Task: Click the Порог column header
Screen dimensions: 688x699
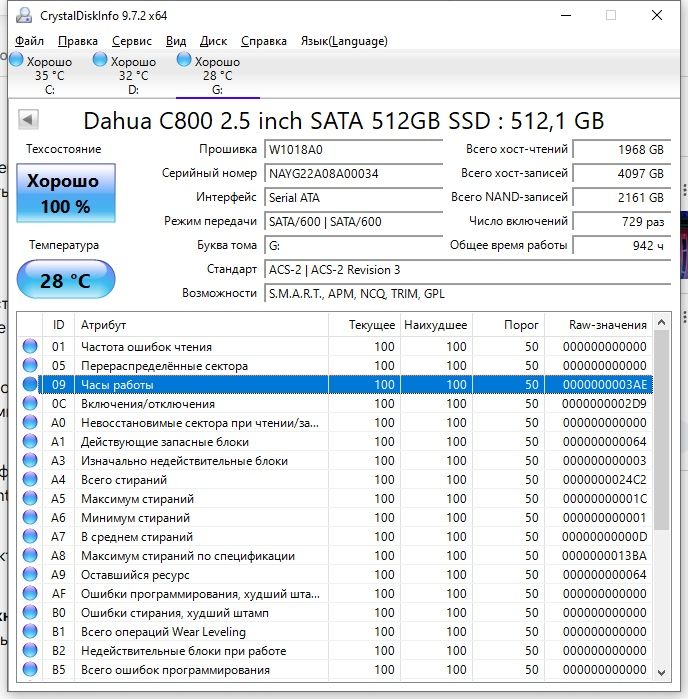Action: [x=508, y=325]
